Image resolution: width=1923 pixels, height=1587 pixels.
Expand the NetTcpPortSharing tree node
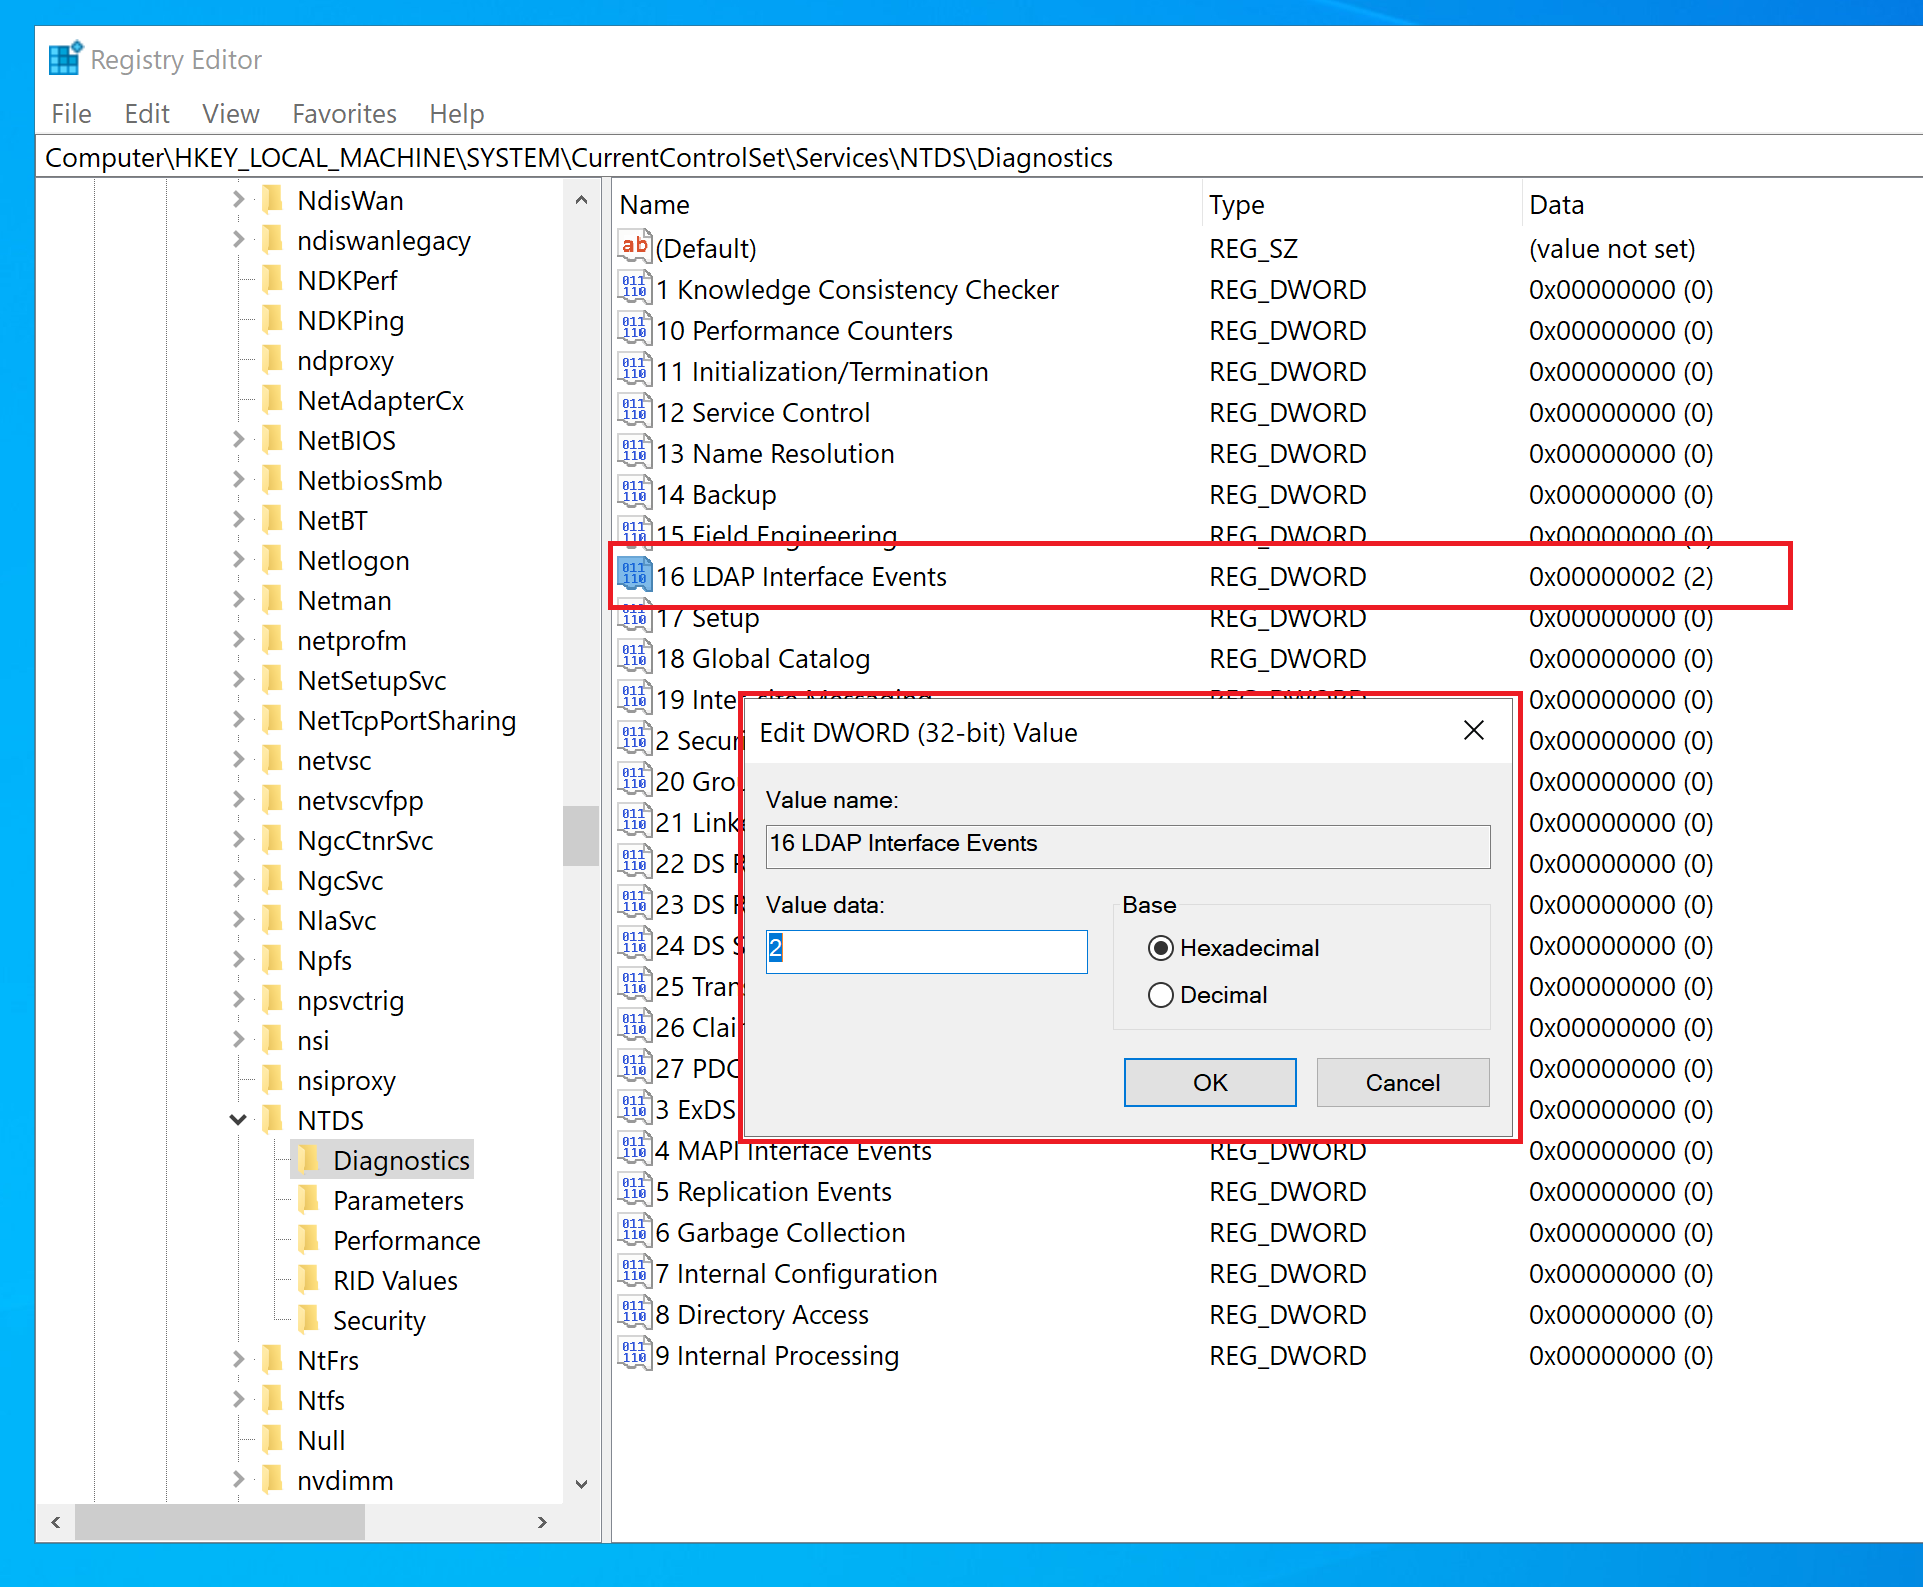point(238,719)
